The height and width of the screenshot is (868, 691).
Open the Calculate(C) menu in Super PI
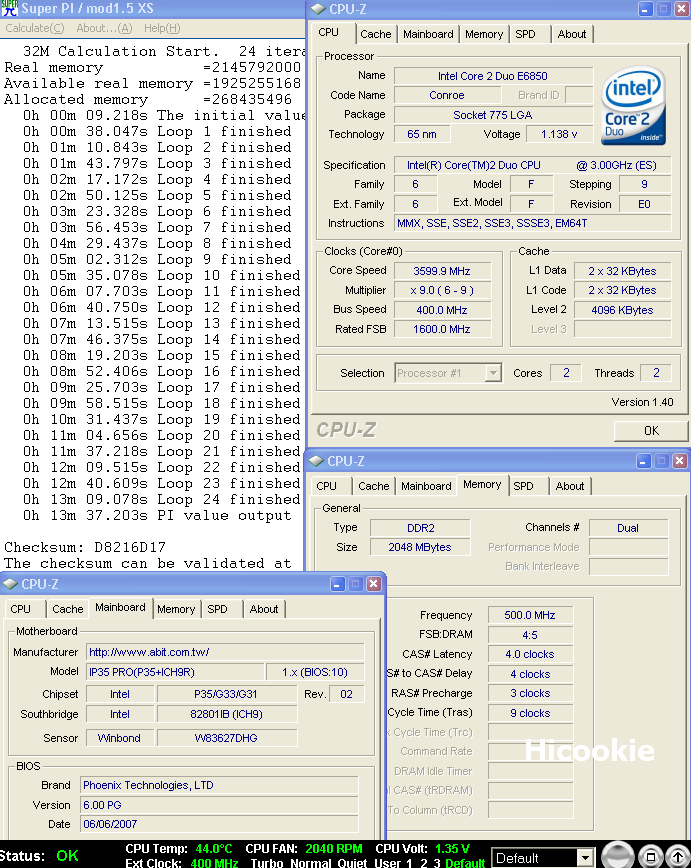(x=35, y=28)
